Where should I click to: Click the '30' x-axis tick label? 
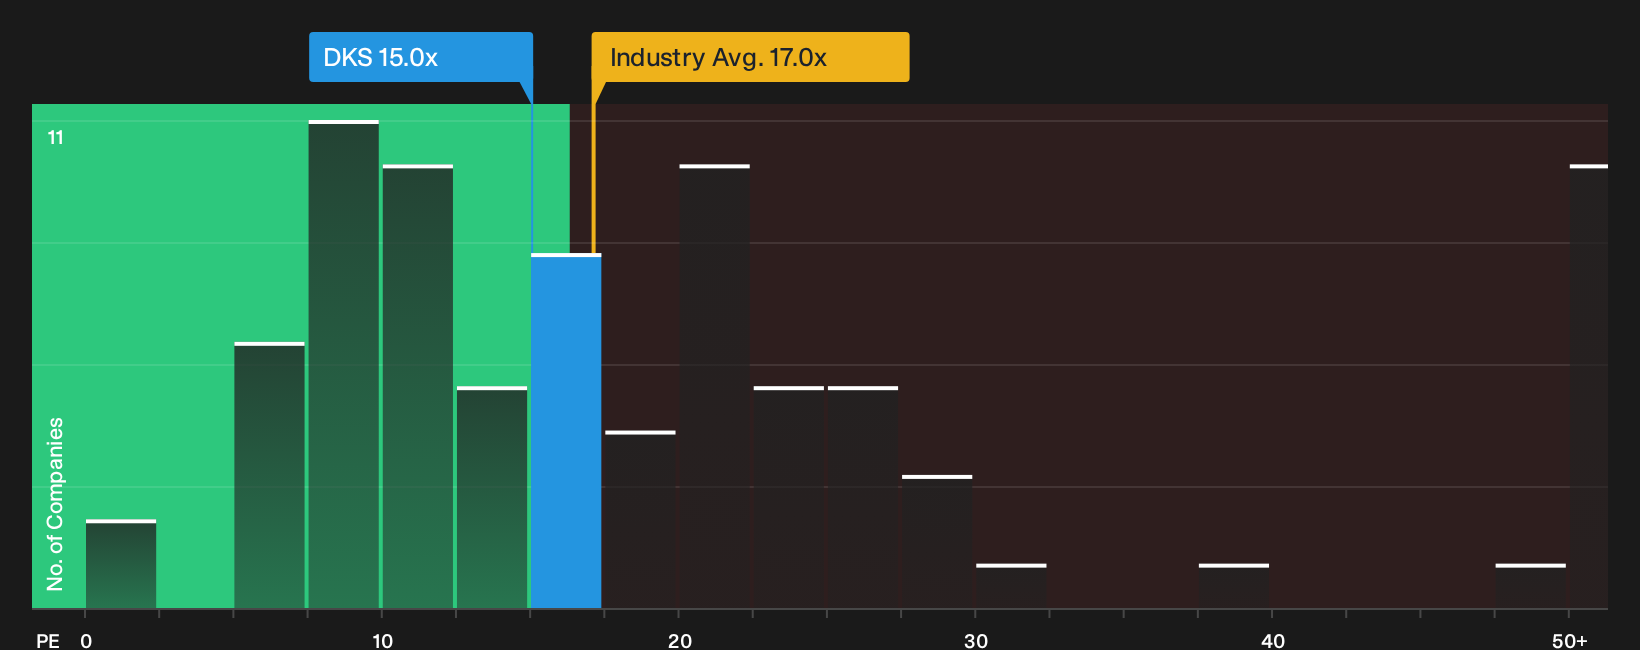coord(976,640)
